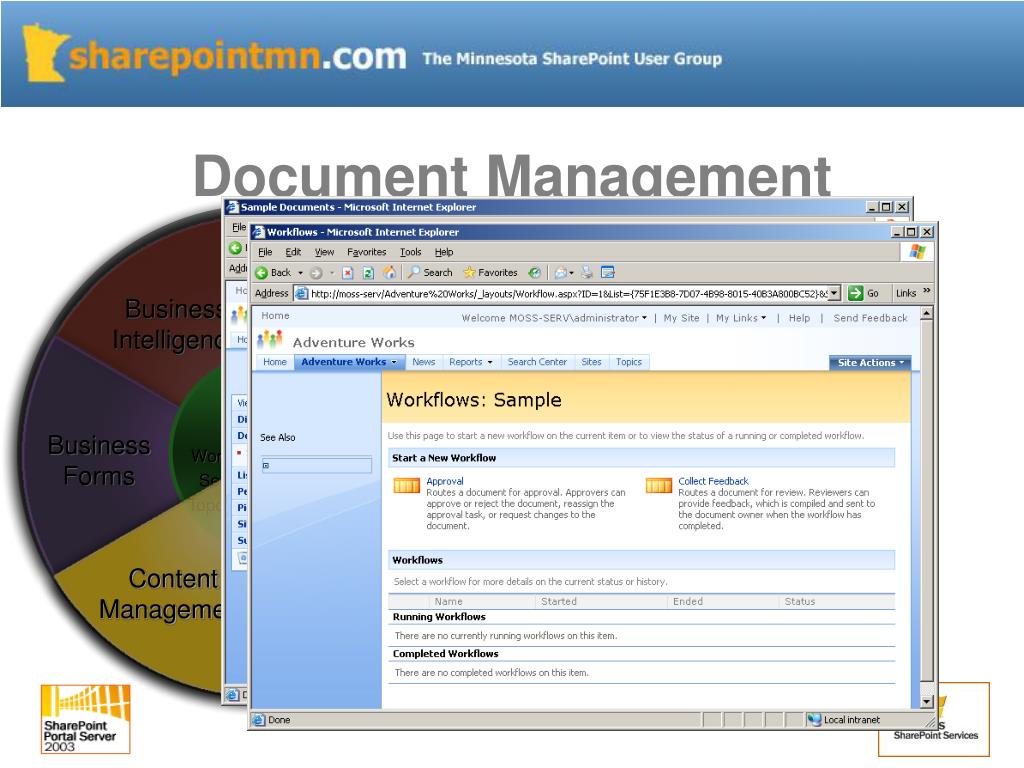Click the Links toolbar label
The width and height of the screenshot is (1024, 768).
coord(906,293)
